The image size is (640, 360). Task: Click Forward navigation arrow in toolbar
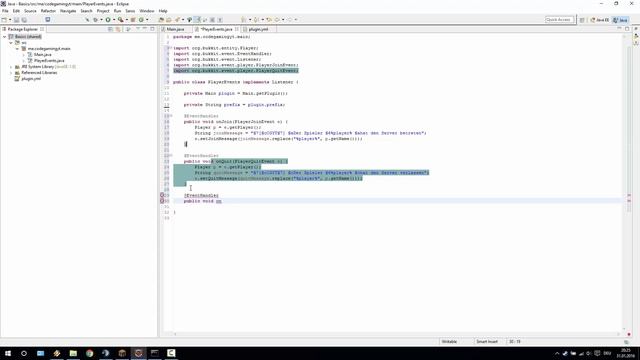[x=290, y=20]
